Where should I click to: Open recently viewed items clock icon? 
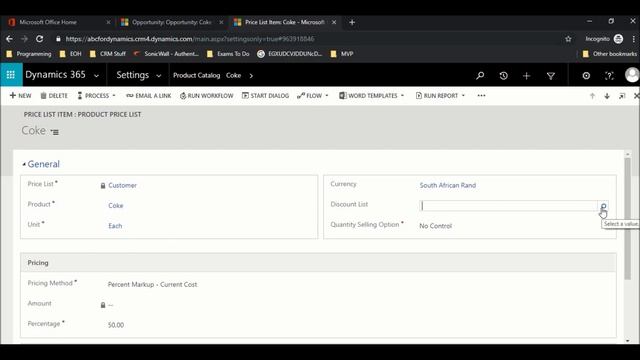(x=503, y=76)
